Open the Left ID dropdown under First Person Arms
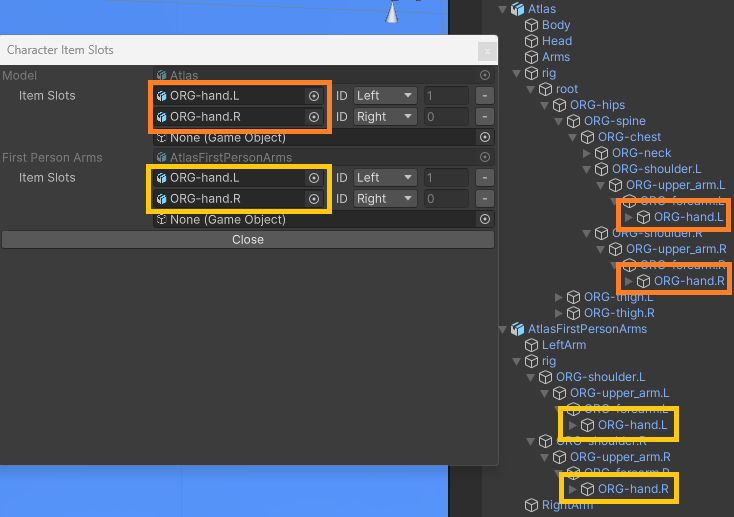Image resolution: width=734 pixels, height=517 pixels. [x=385, y=178]
